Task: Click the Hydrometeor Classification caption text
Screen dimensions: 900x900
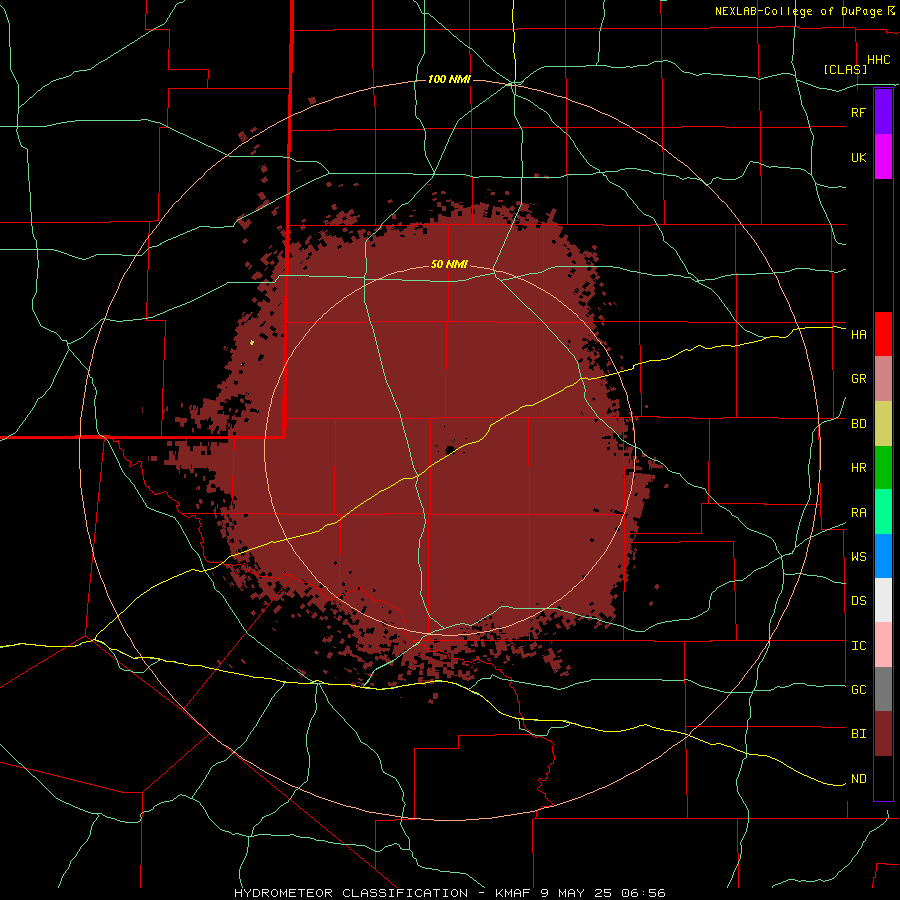Action: point(351,893)
